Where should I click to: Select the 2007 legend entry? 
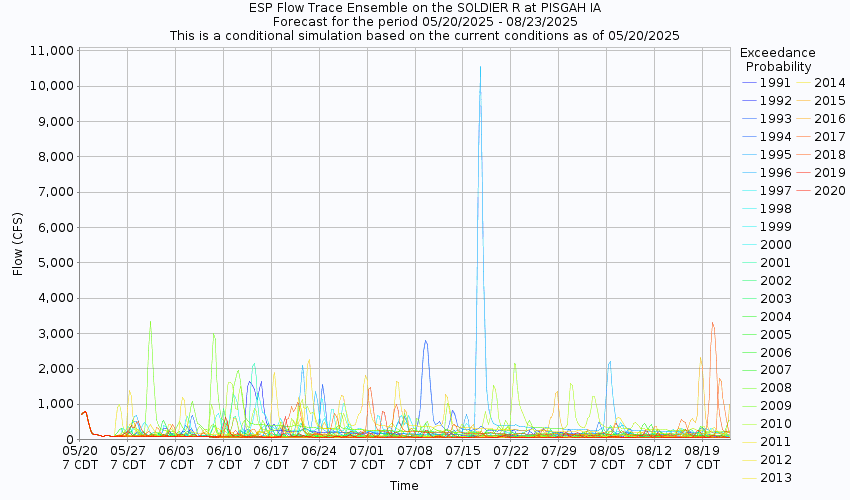click(x=767, y=370)
